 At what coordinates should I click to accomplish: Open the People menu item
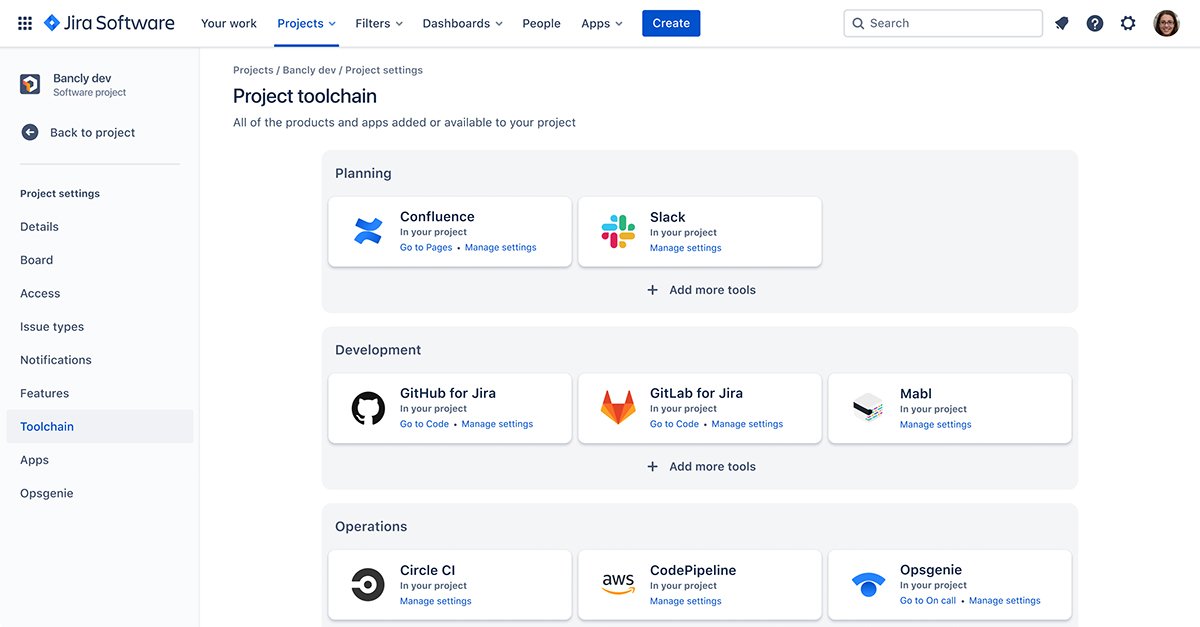point(541,22)
